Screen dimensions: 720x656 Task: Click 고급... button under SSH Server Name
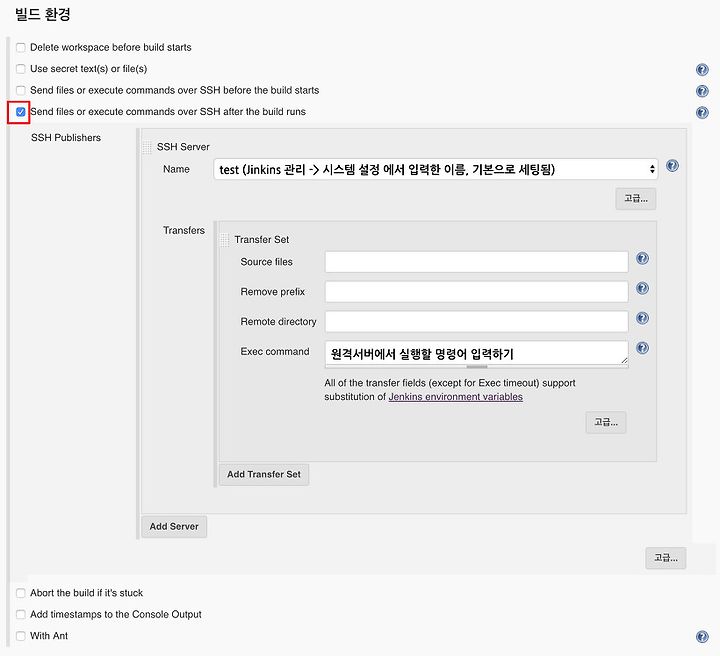point(636,199)
